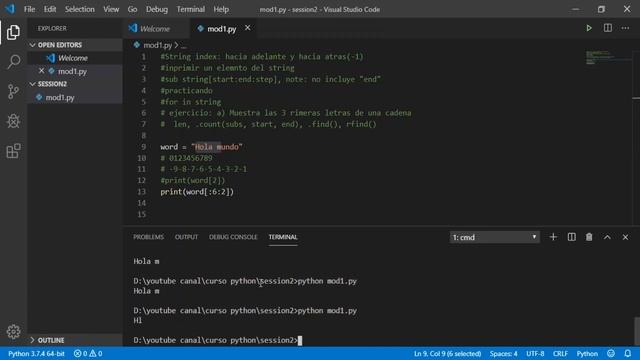This screenshot has height=360, width=640.
Task: Open the Edit menu
Action: click(x=50, y=9)
